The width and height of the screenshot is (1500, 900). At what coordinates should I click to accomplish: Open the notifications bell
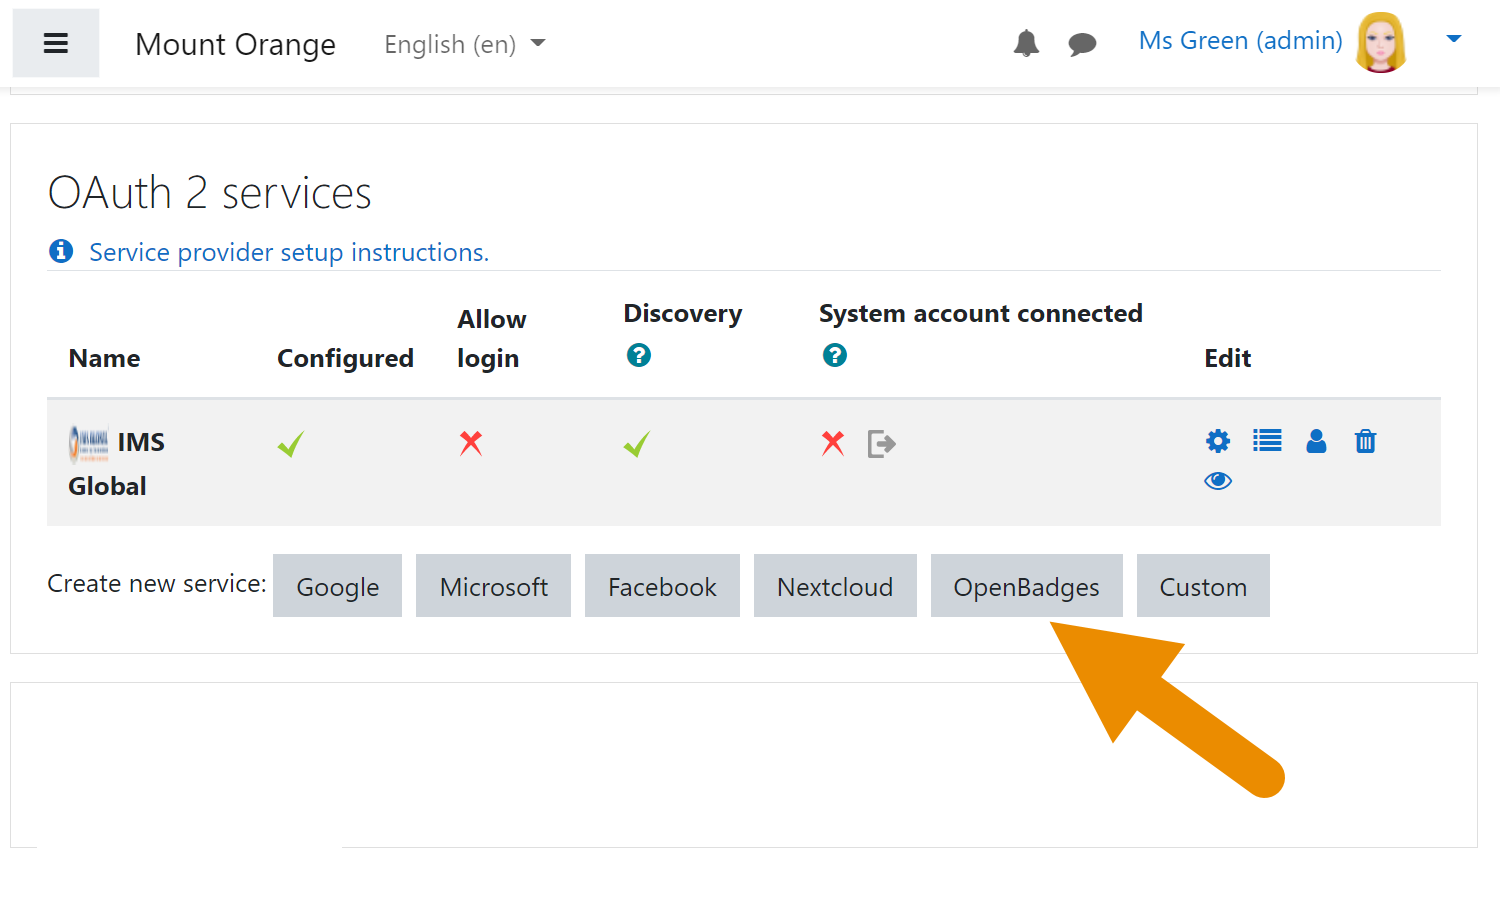[x=1026, y=43]
